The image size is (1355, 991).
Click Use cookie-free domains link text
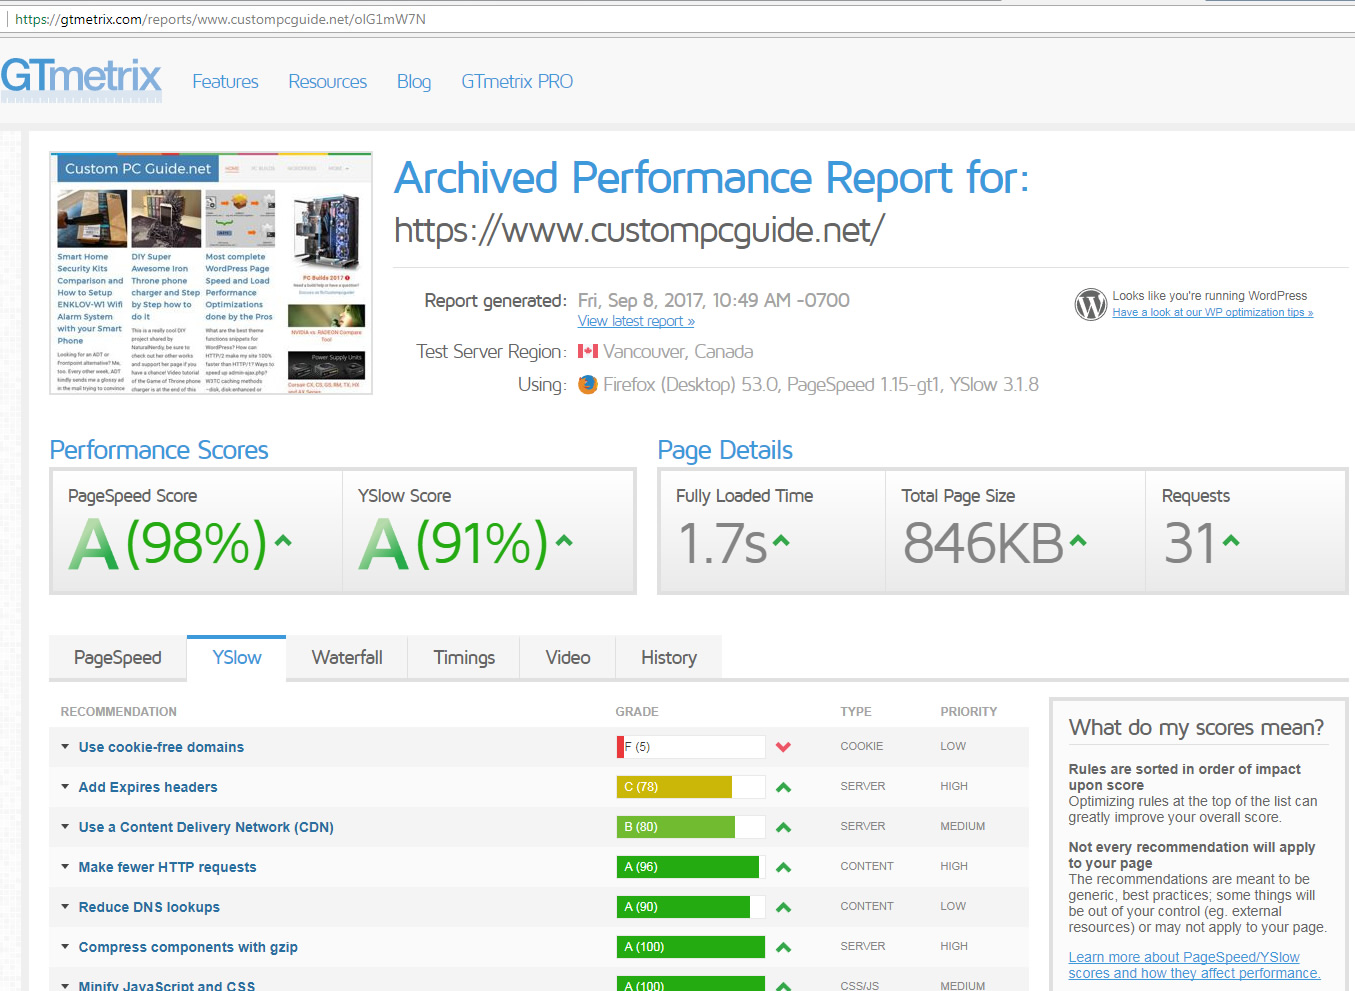point(161,747)
